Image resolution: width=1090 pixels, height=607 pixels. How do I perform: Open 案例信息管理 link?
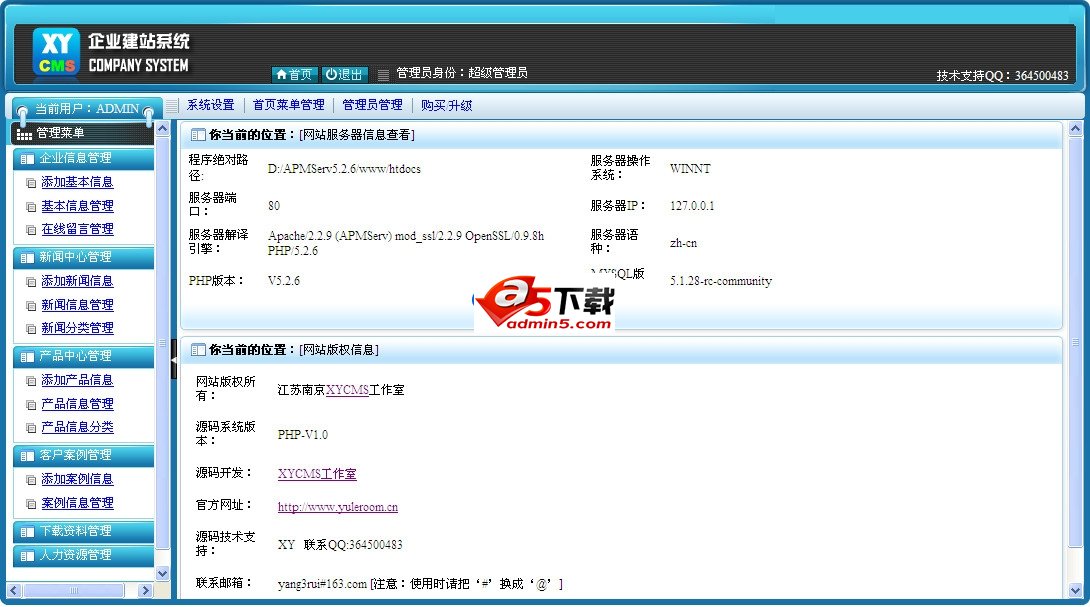77,503
